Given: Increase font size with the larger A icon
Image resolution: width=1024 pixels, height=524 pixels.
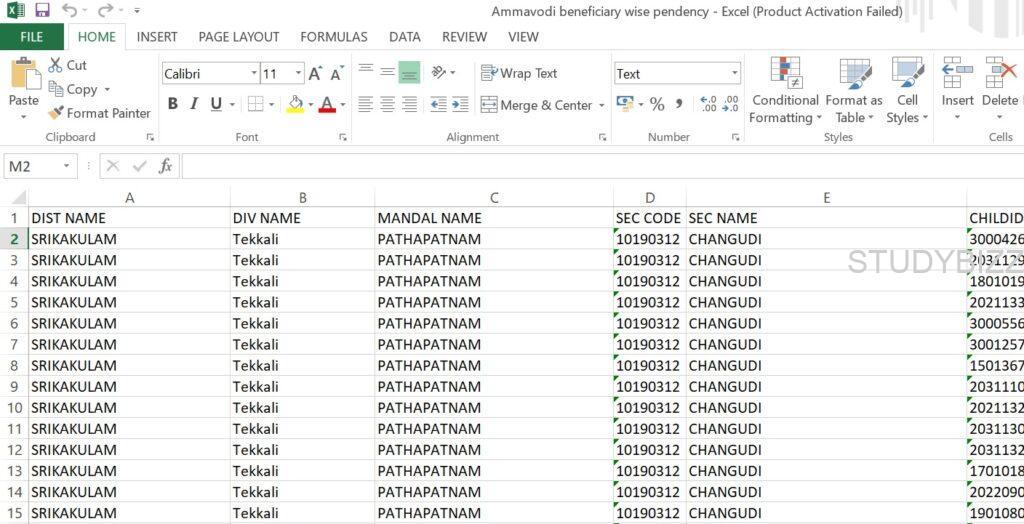Looking at the screenshot, I should (315, 74).
